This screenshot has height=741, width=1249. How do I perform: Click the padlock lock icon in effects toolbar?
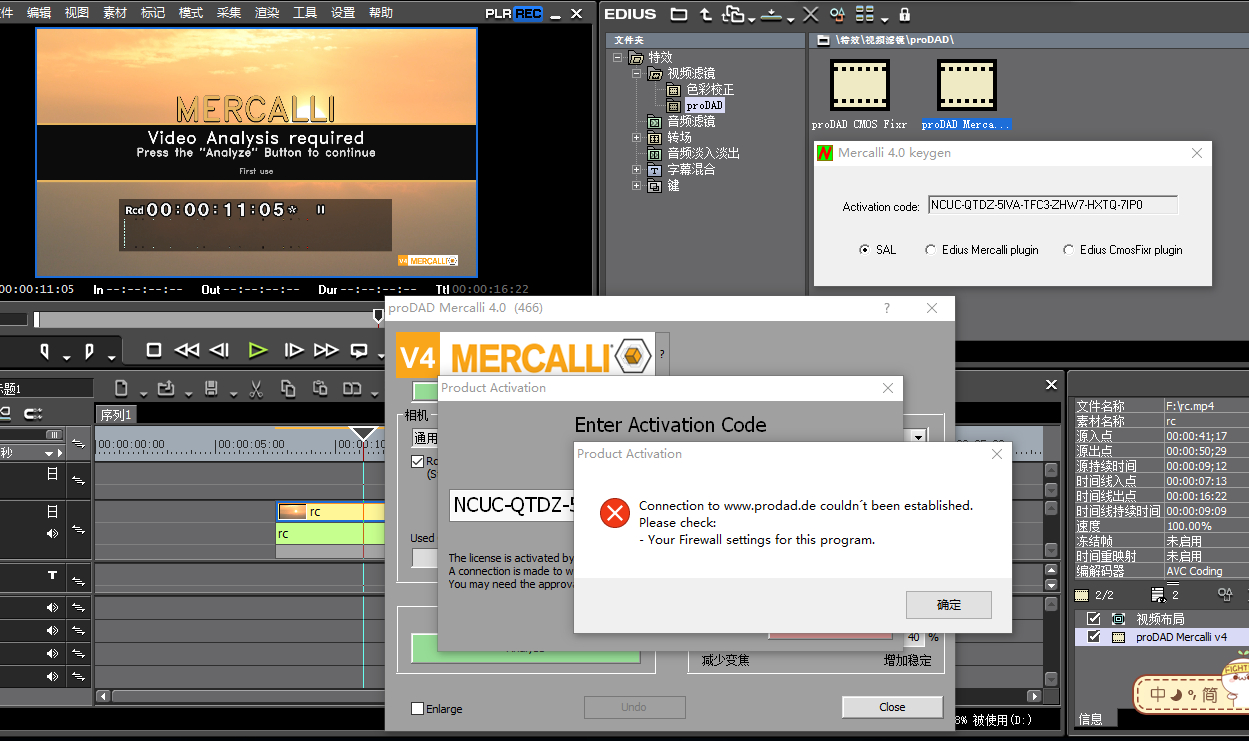[x=905, y=14]
